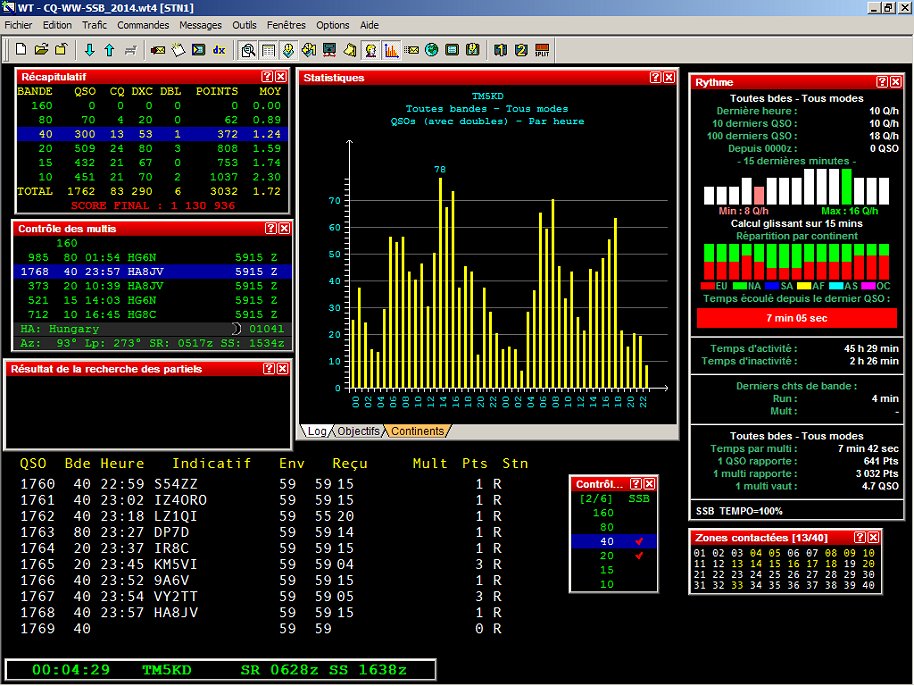Click the red time-since-last-QSO bar
The width and height of the screenshot is (914, 686).
coord(797,318)
